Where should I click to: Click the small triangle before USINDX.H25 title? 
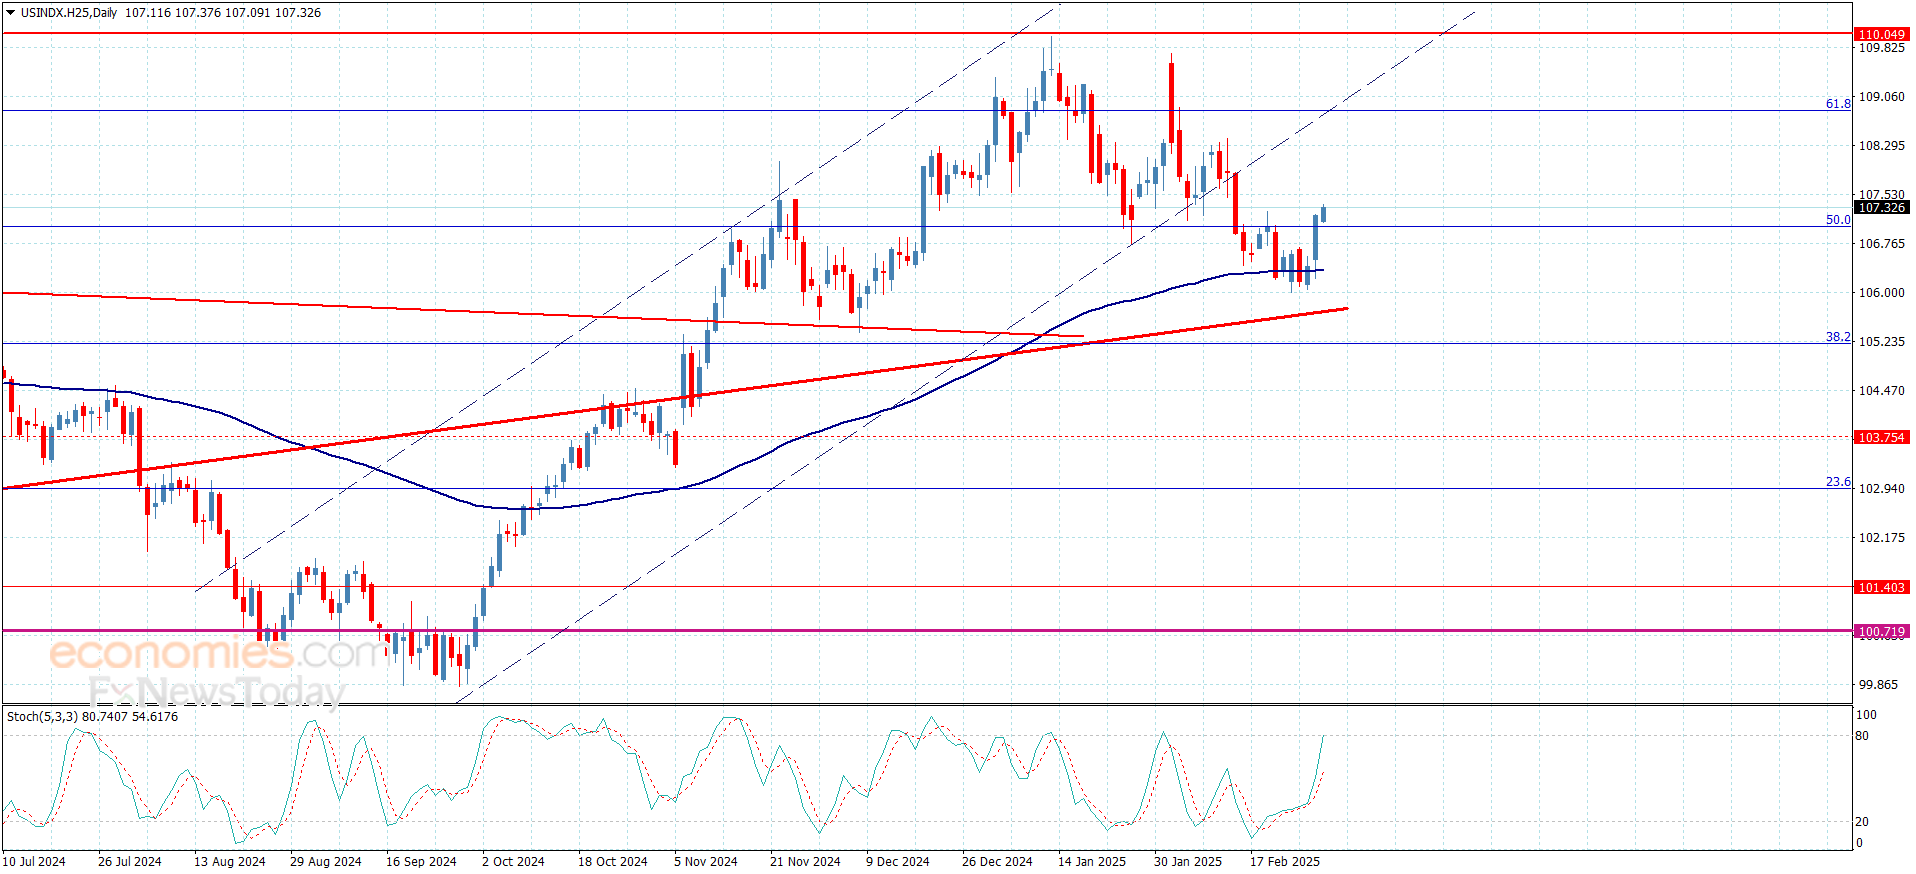click(11, 13)
